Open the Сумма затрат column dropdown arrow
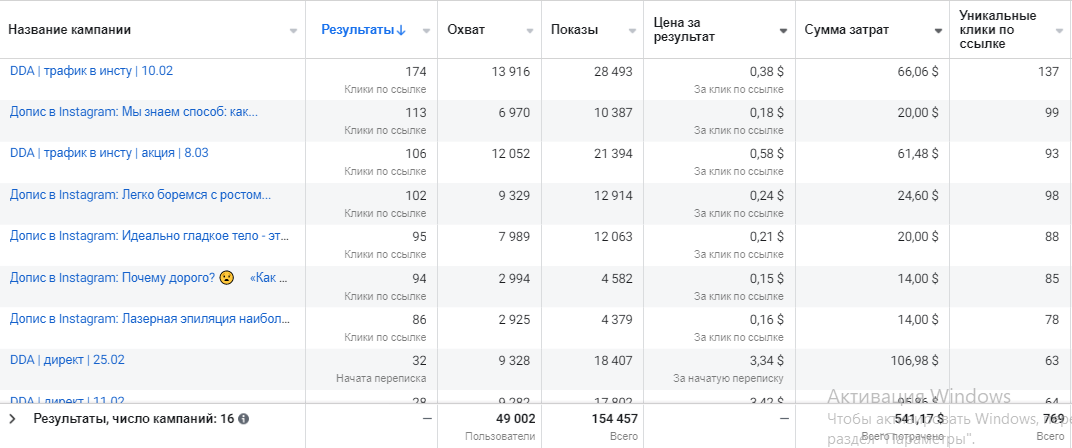Screen dimensions: 1072x448 [938, 31]
